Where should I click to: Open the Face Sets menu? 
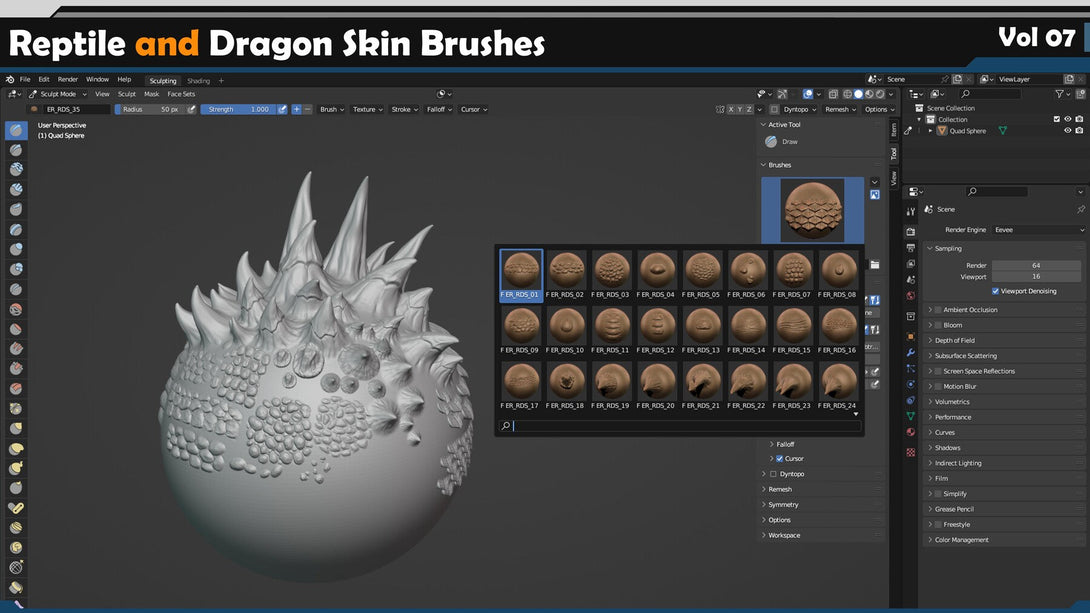coord(181,94)
